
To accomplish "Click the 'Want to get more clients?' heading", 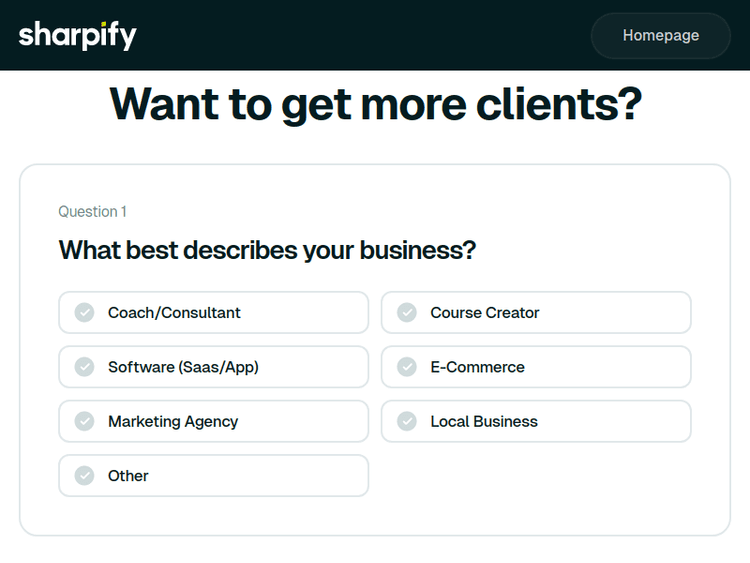I will tap(375, 103).
